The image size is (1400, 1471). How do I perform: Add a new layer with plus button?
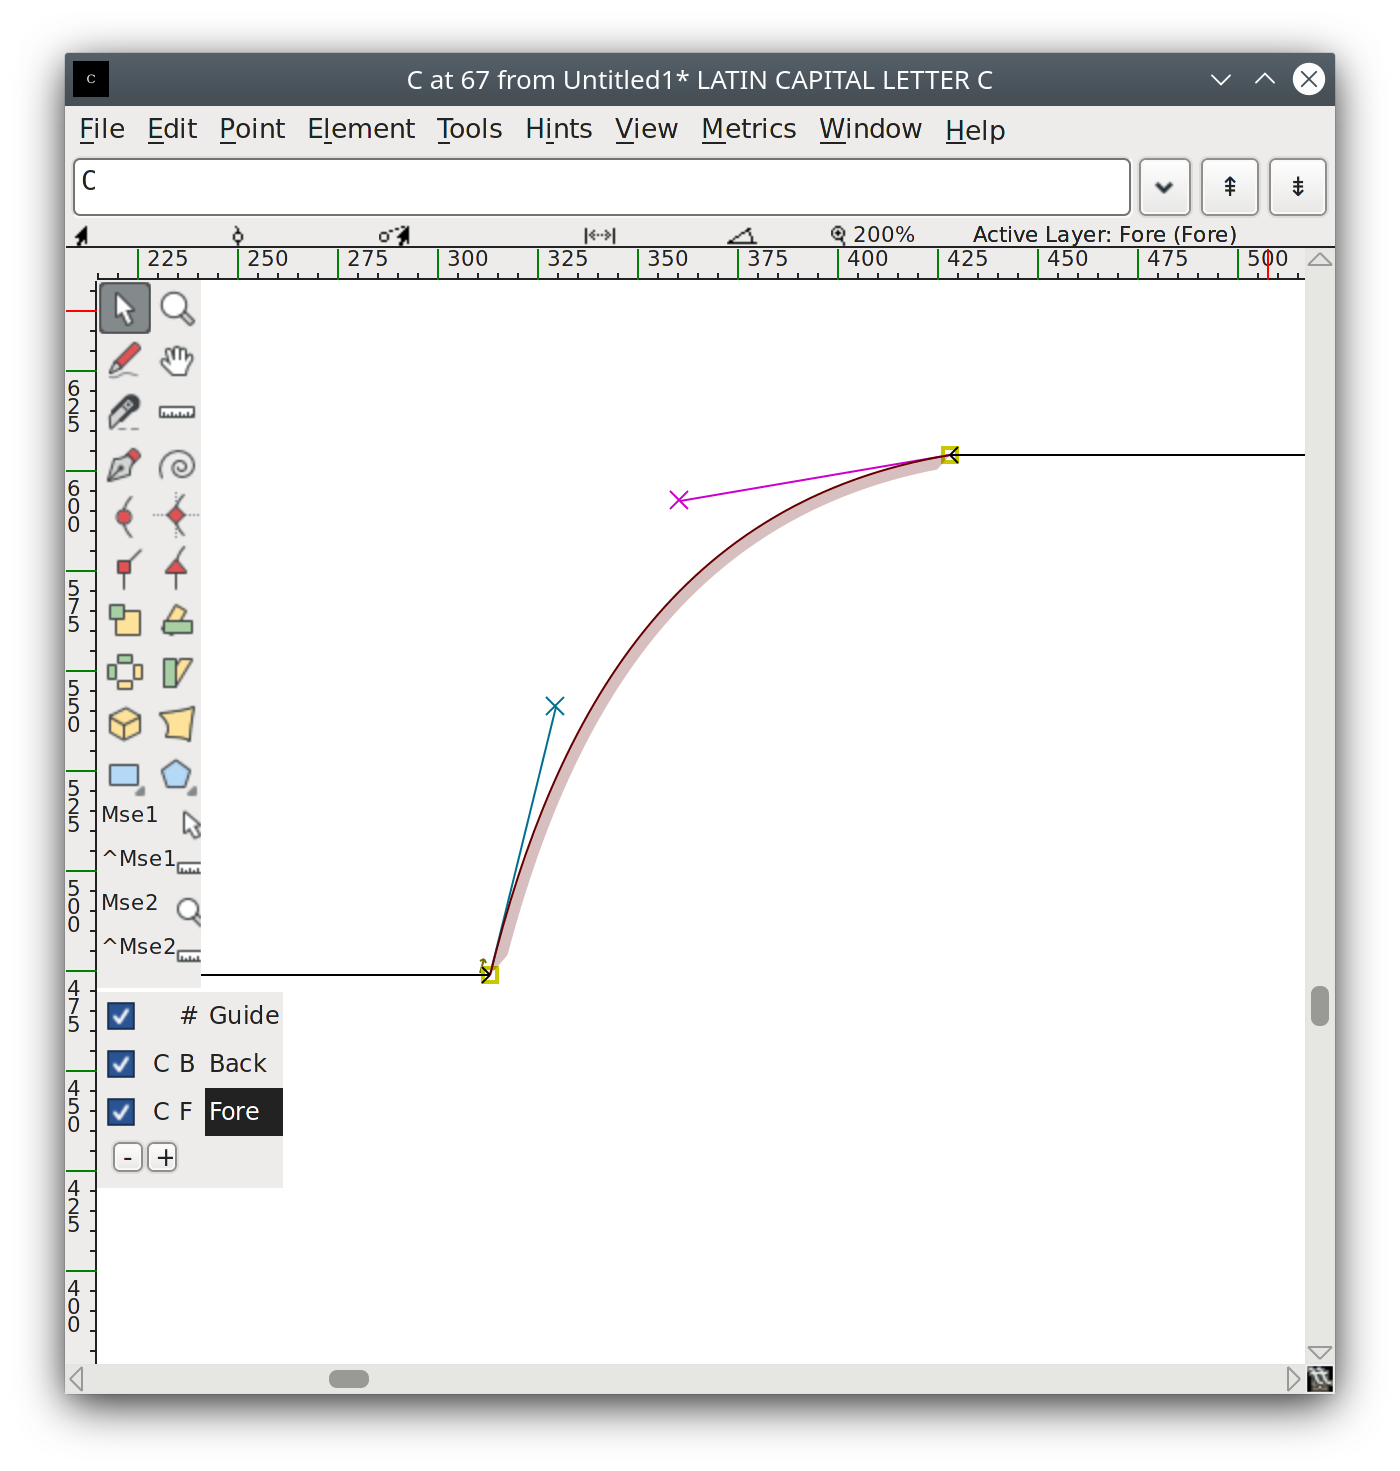(x=163, y=1158)
